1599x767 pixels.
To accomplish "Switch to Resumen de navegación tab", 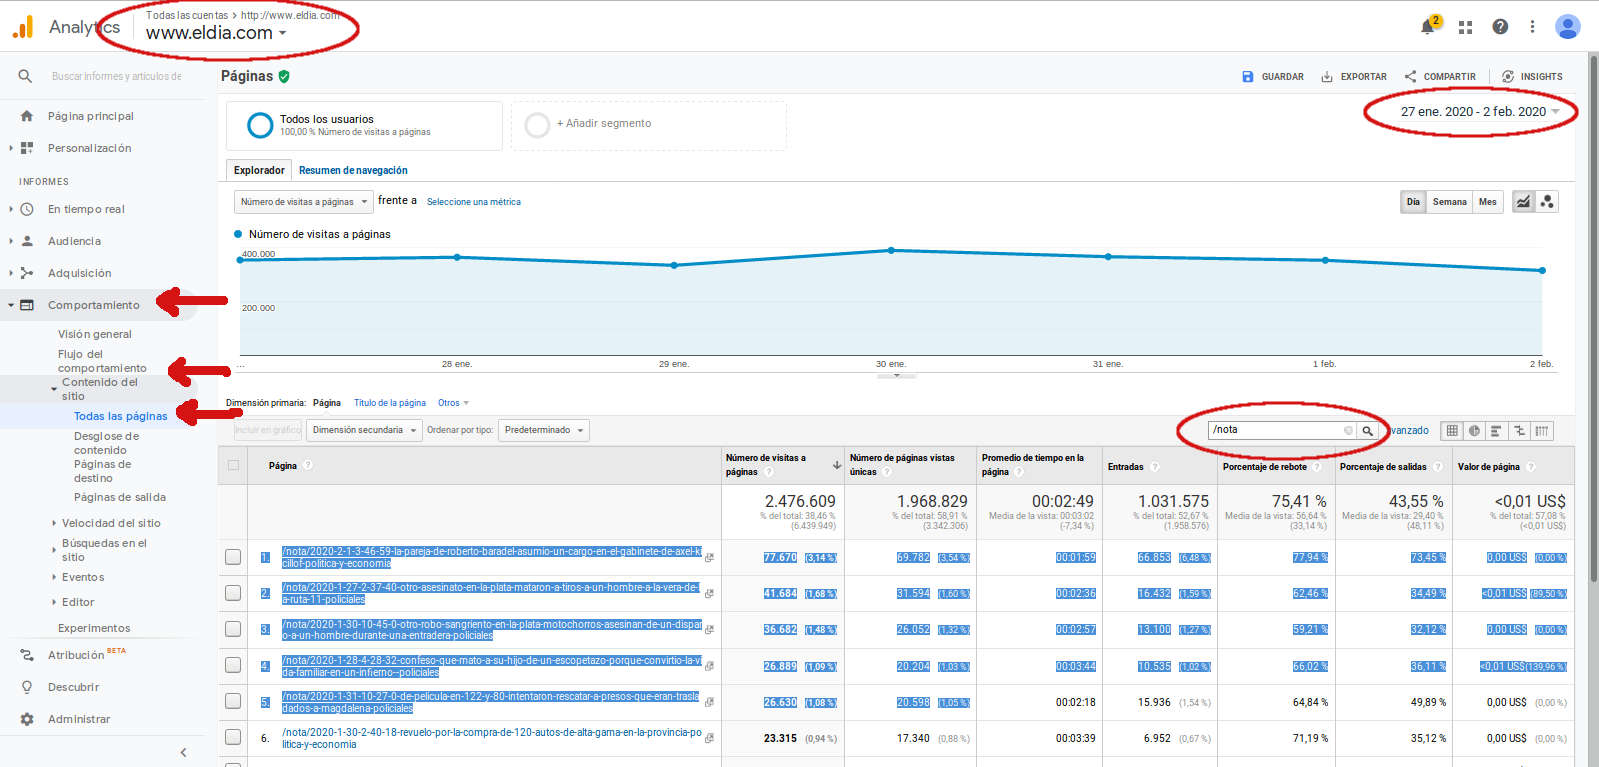I will [x=353, y=170].
